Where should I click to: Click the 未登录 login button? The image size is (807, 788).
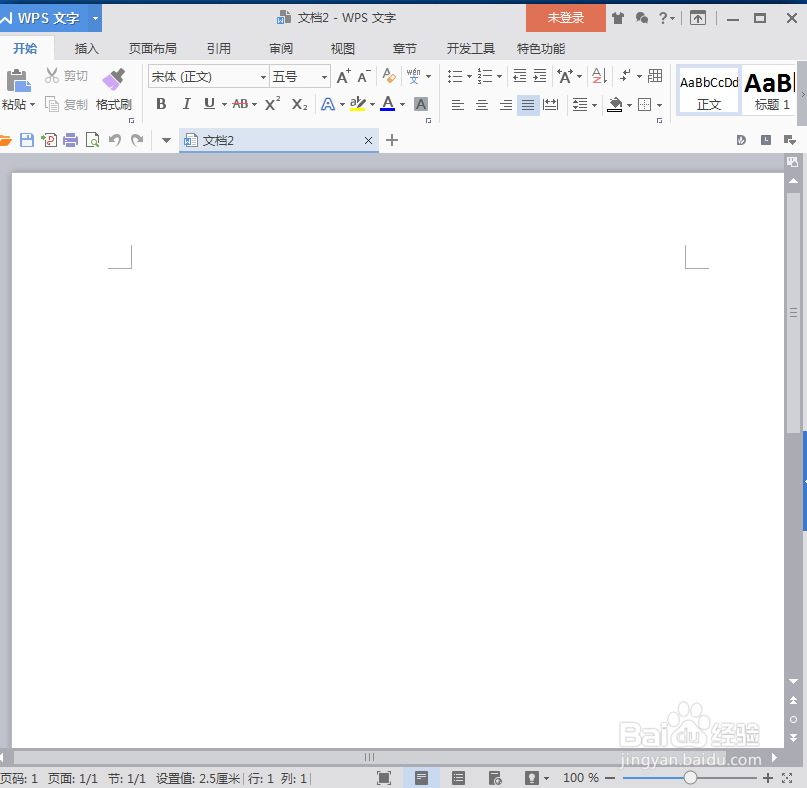coord(566,18)
